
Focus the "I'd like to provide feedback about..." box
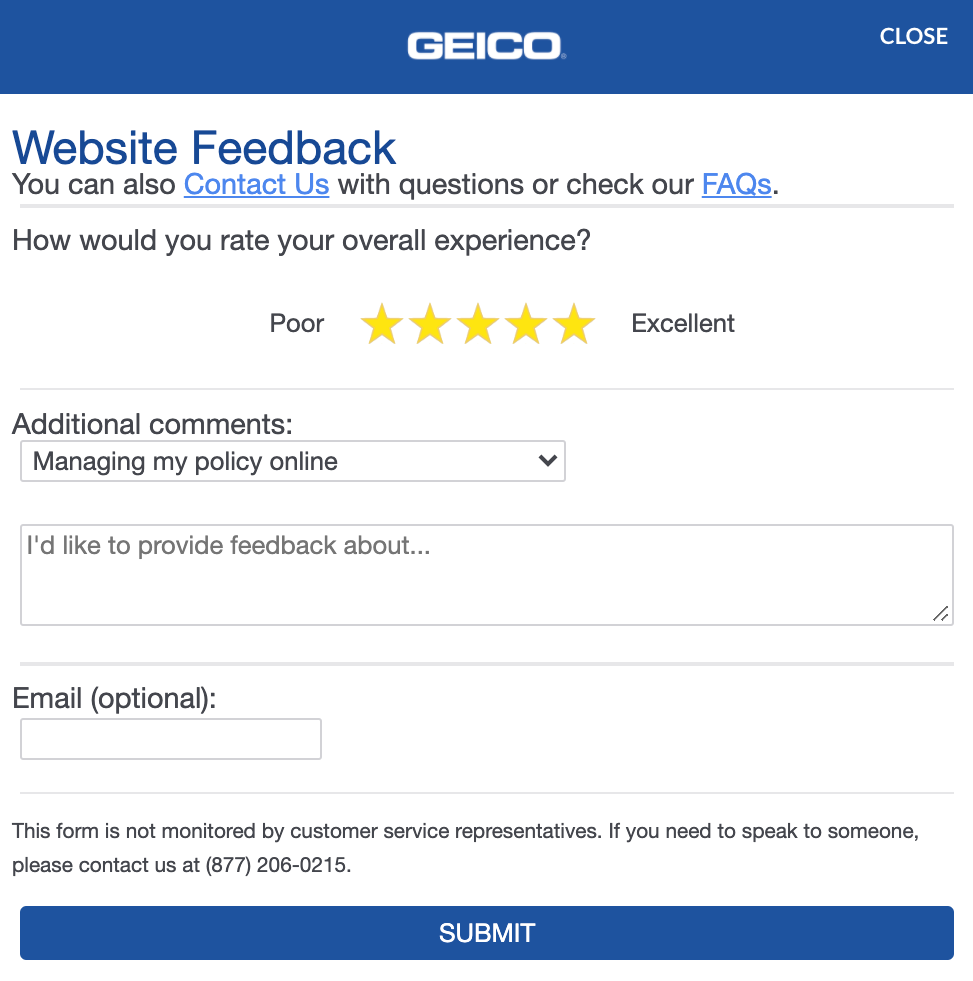[x=486, y=575]
